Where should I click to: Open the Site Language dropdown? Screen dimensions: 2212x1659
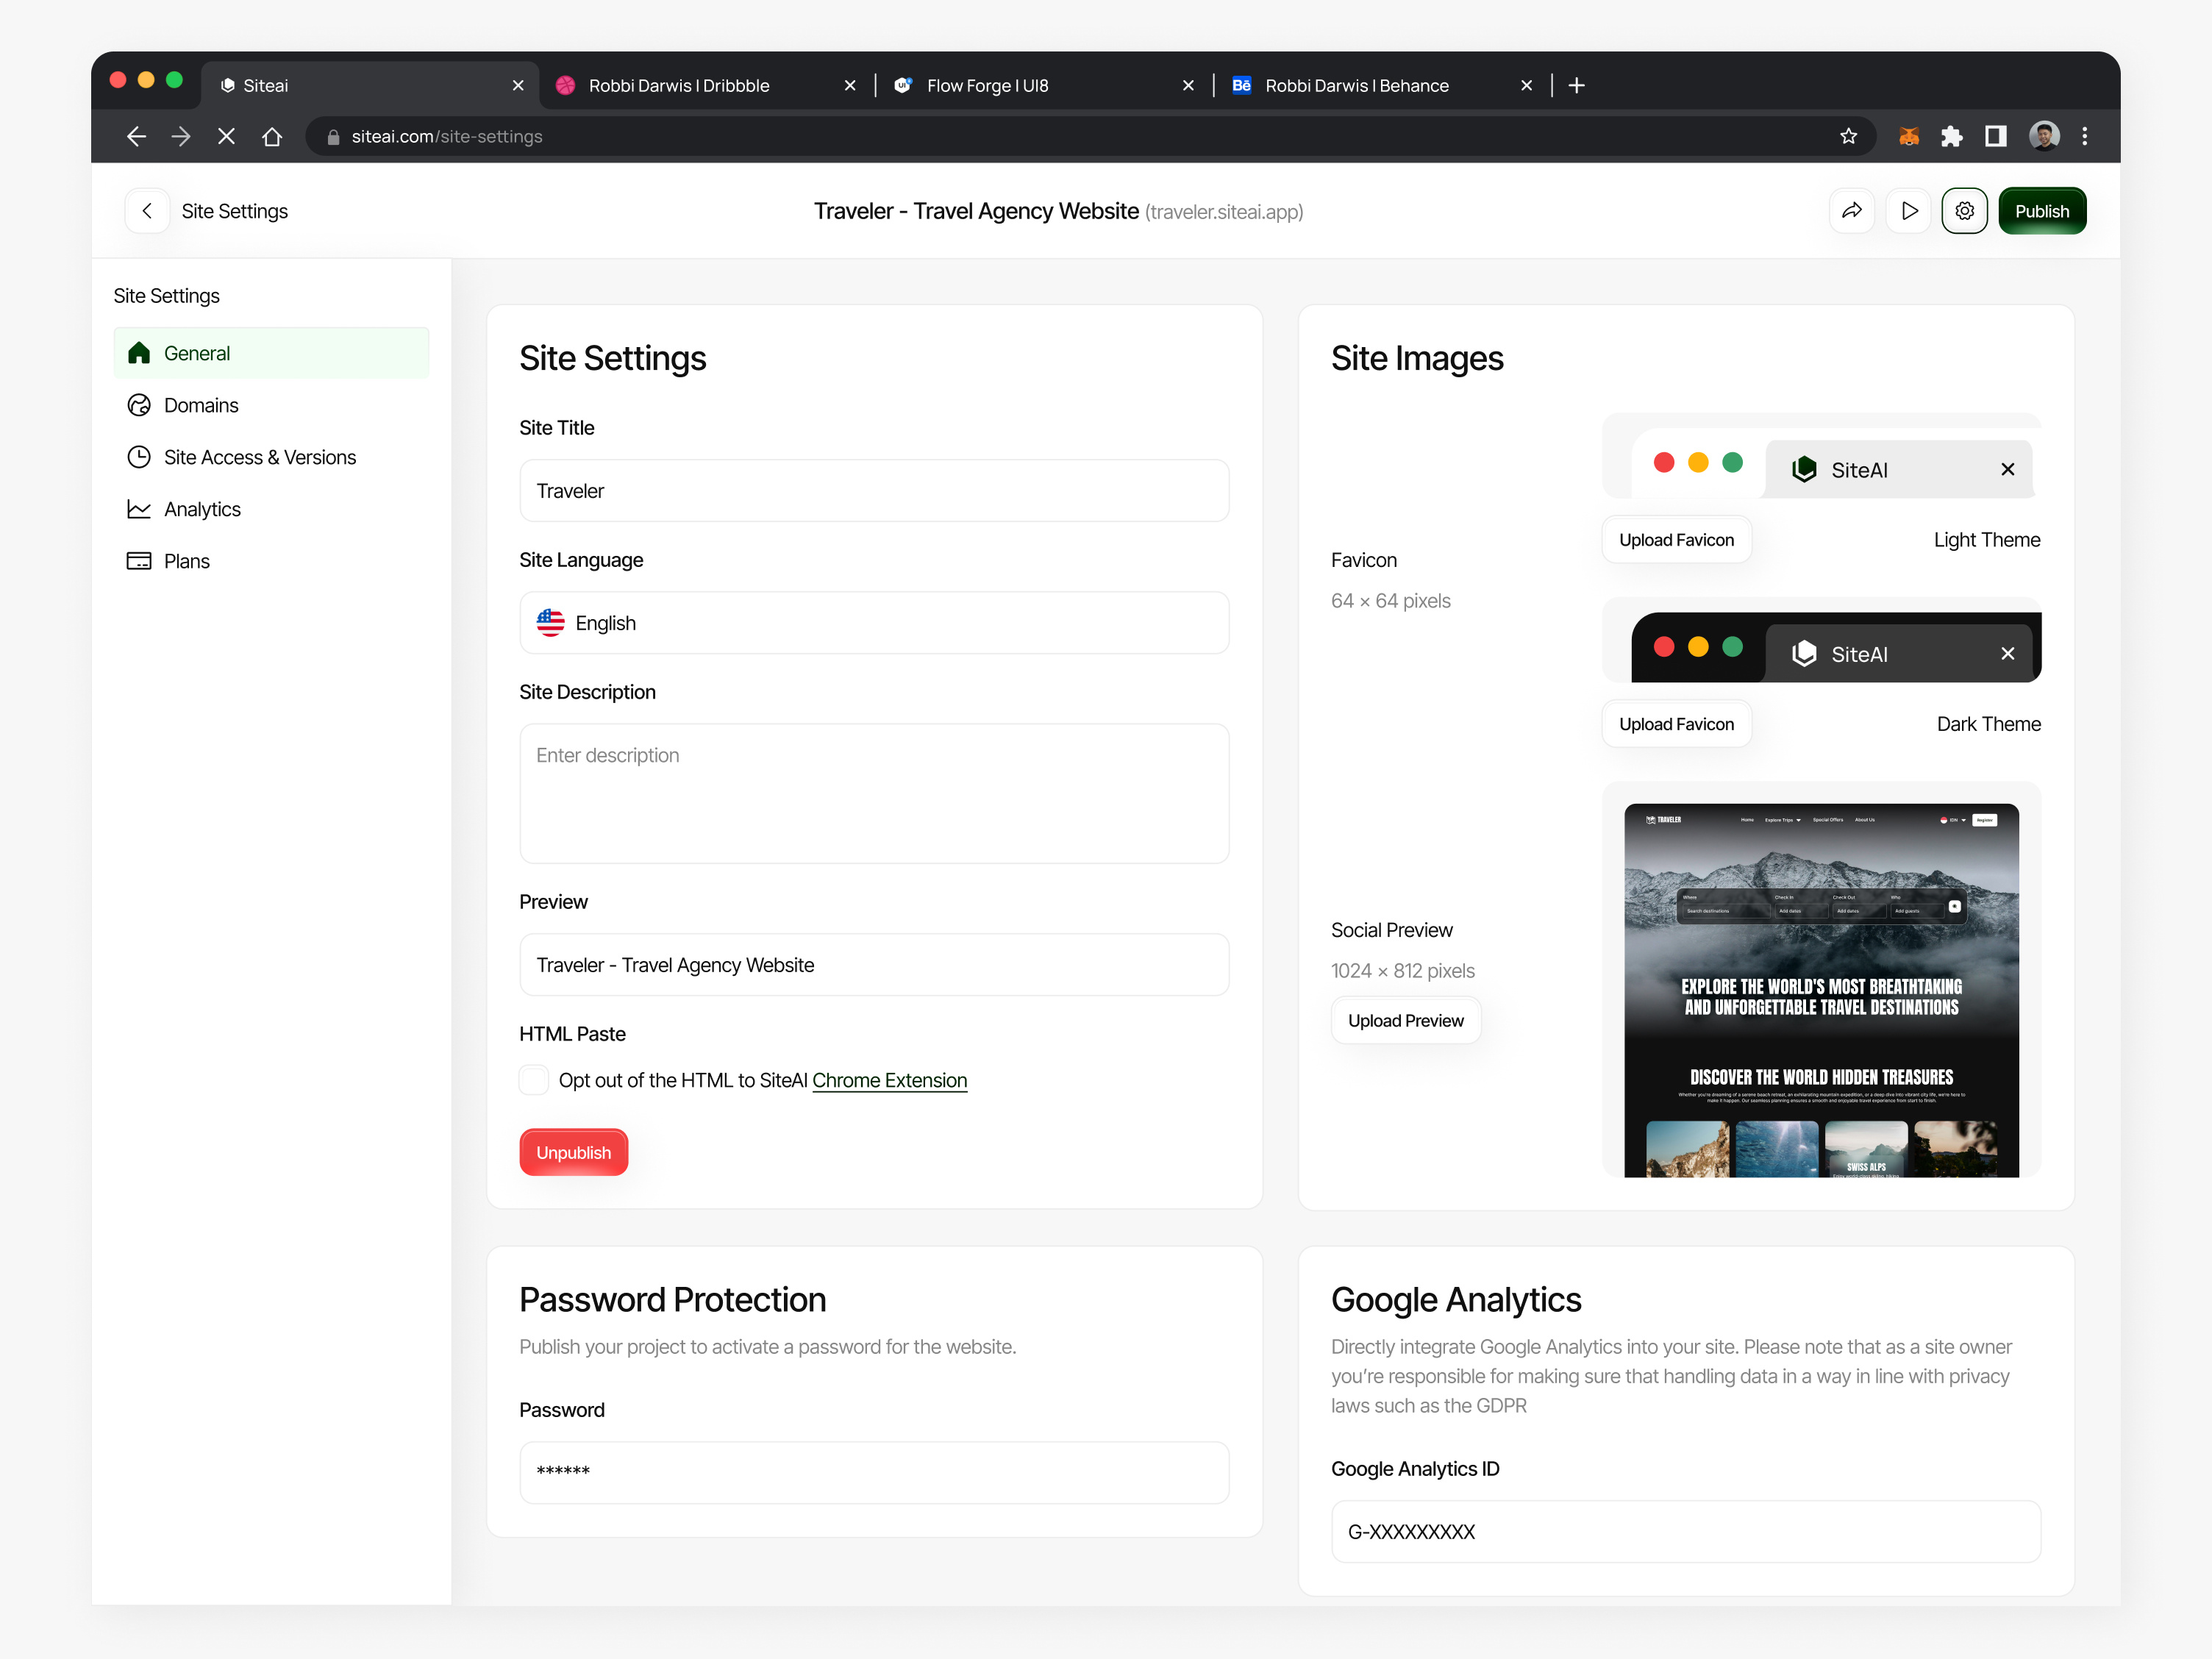click(x=873, y=622)
